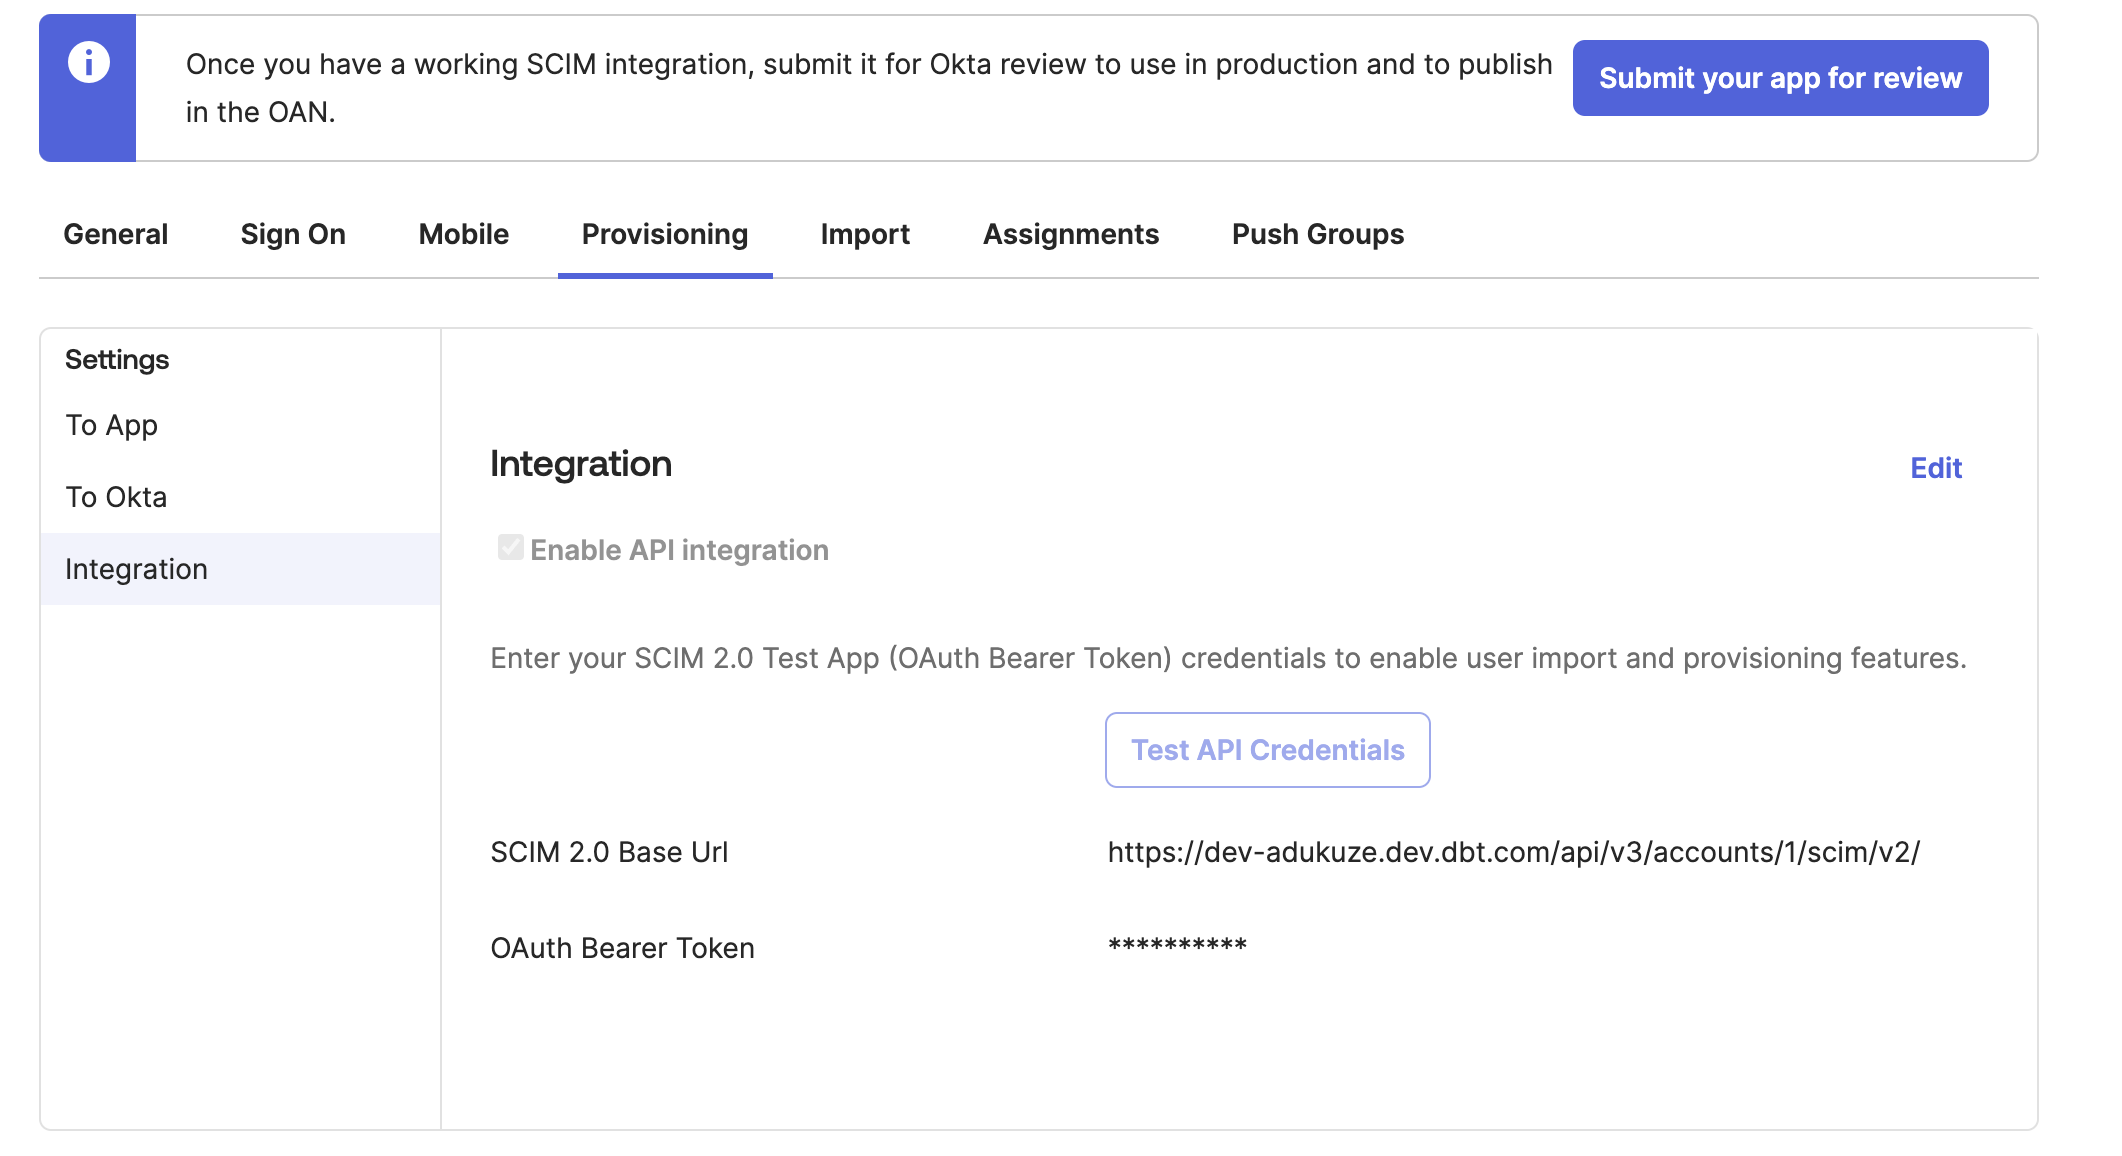Click Submit your app for review
Screen dimensions: 2122x1156
(x=1779, y=77)
